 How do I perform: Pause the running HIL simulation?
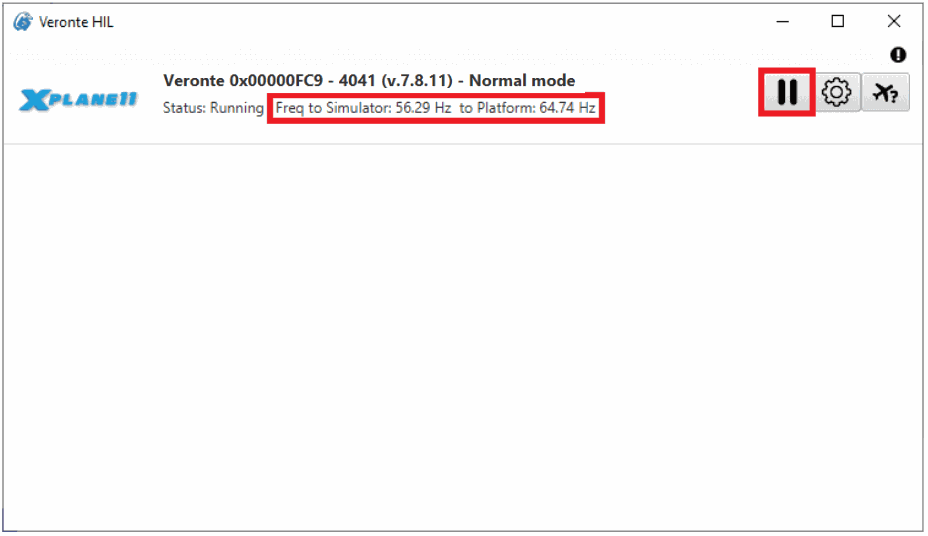pos(787,93)
